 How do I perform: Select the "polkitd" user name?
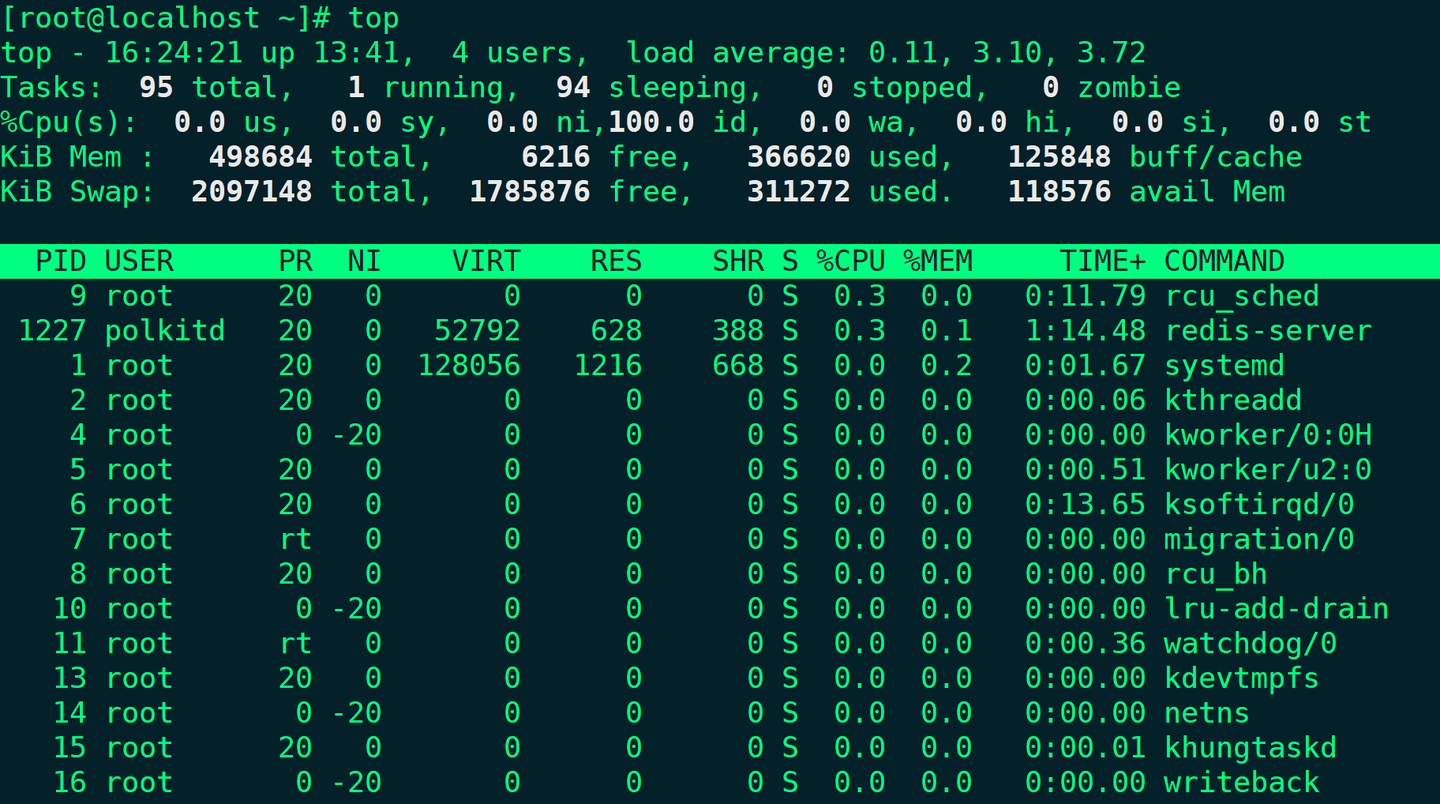point(165,331)
